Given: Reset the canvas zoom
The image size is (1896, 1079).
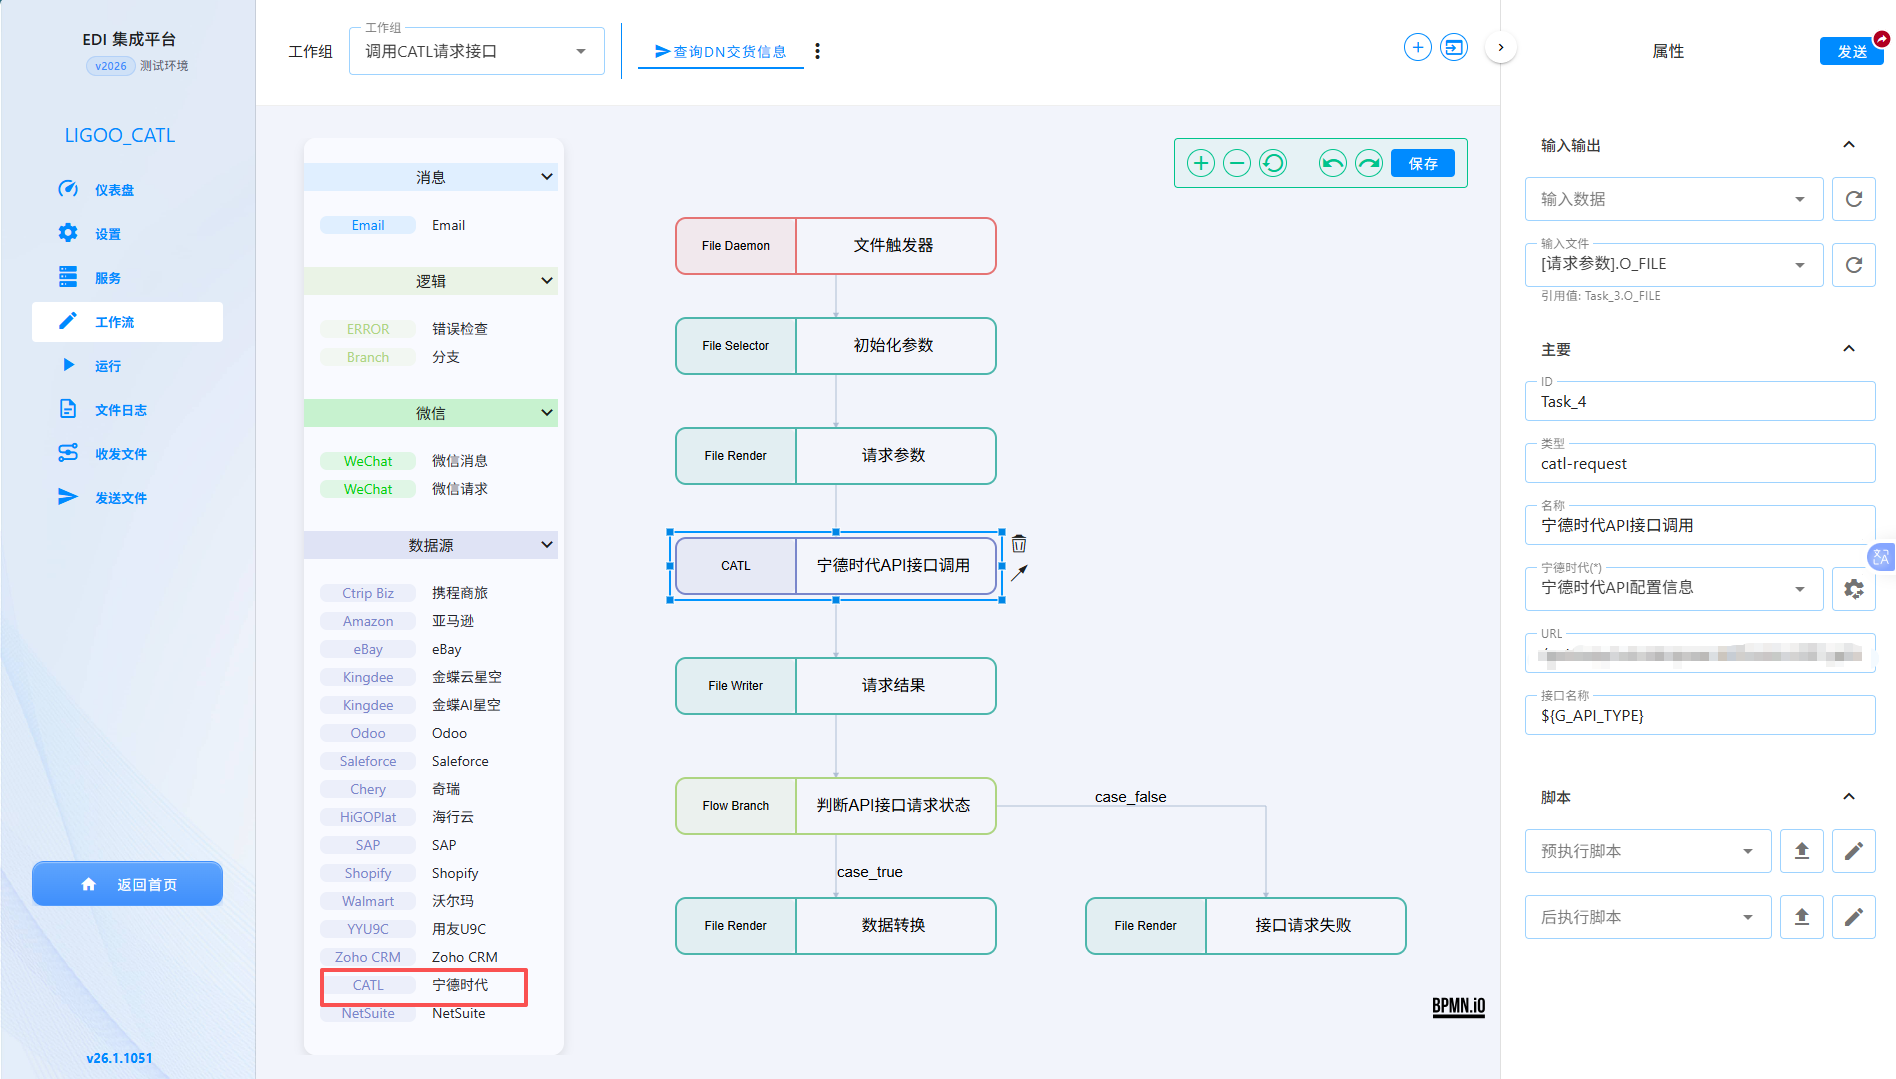Looking at the screenshot, I should point(1272,163).
